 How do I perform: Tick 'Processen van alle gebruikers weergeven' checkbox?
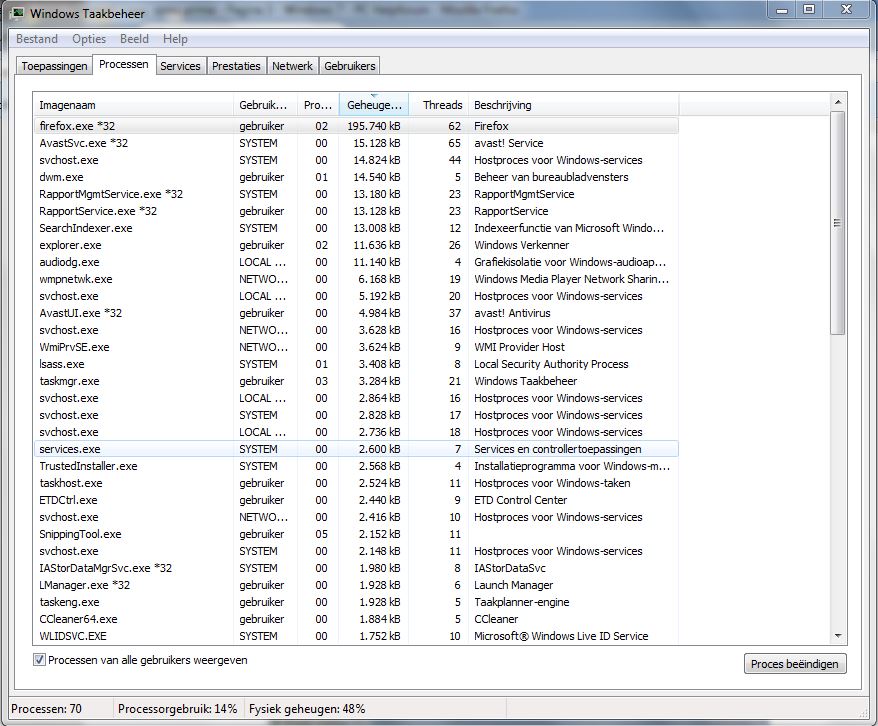click(40, 660)
